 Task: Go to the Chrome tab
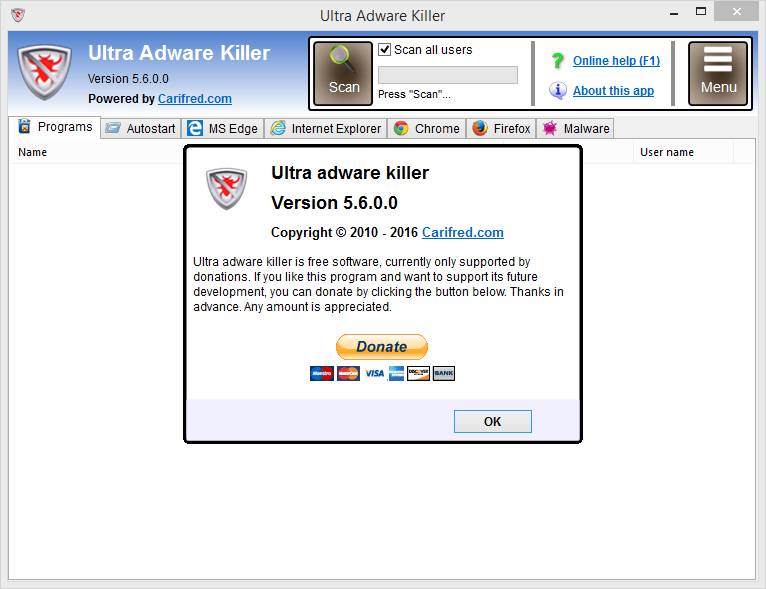426,128
